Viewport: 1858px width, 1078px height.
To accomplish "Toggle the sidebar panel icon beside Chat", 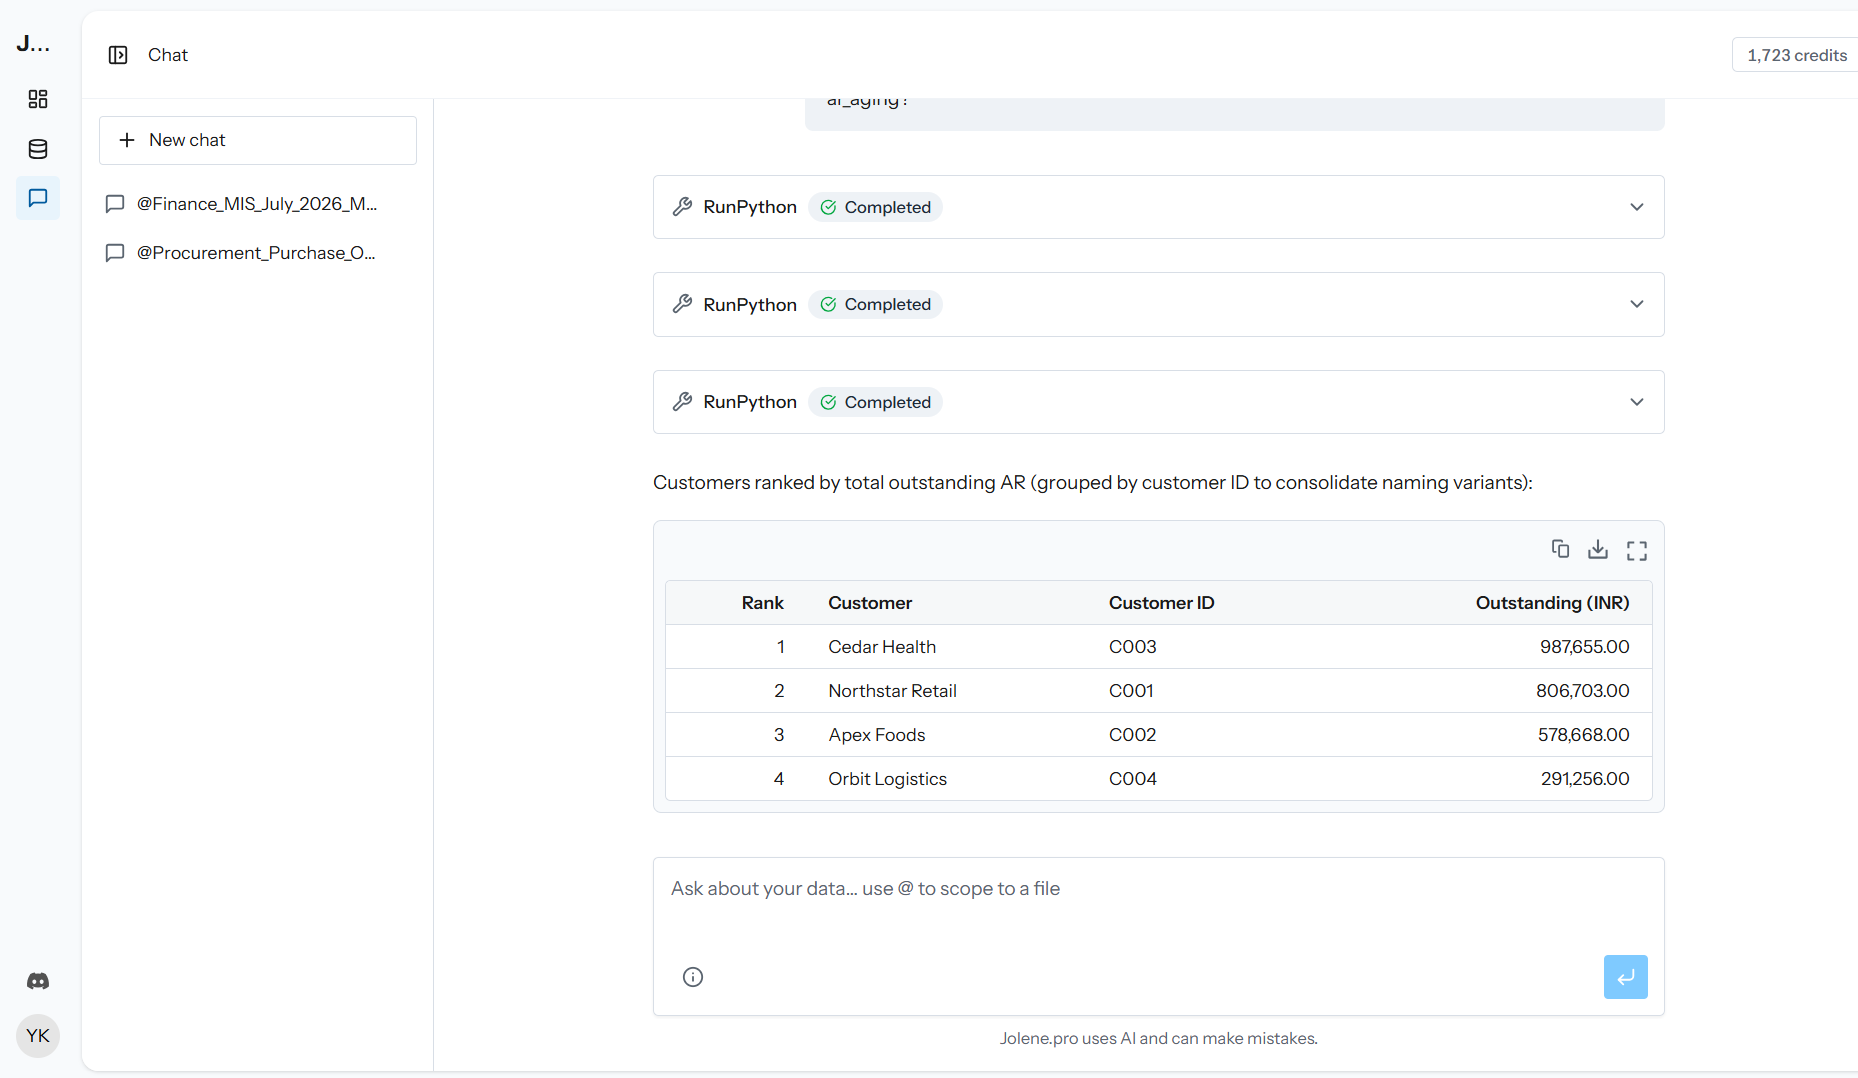I will [x=118, y=55].
